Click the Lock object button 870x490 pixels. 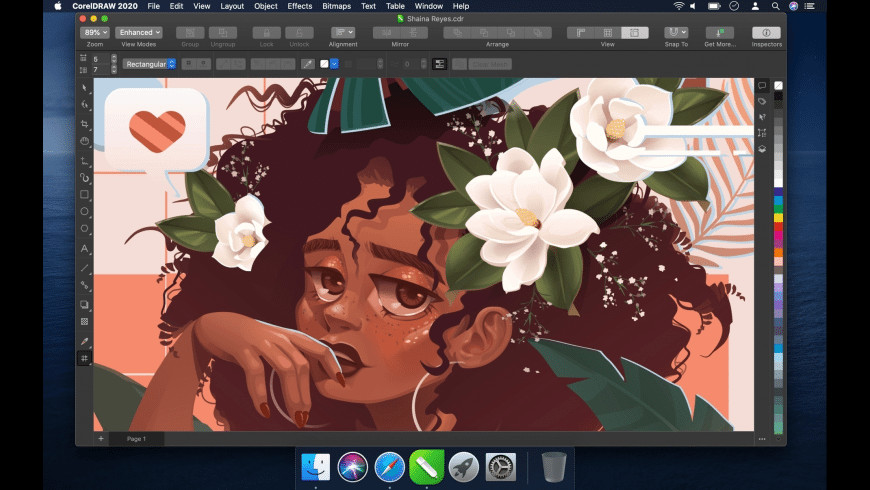click(x=266, y=33)
